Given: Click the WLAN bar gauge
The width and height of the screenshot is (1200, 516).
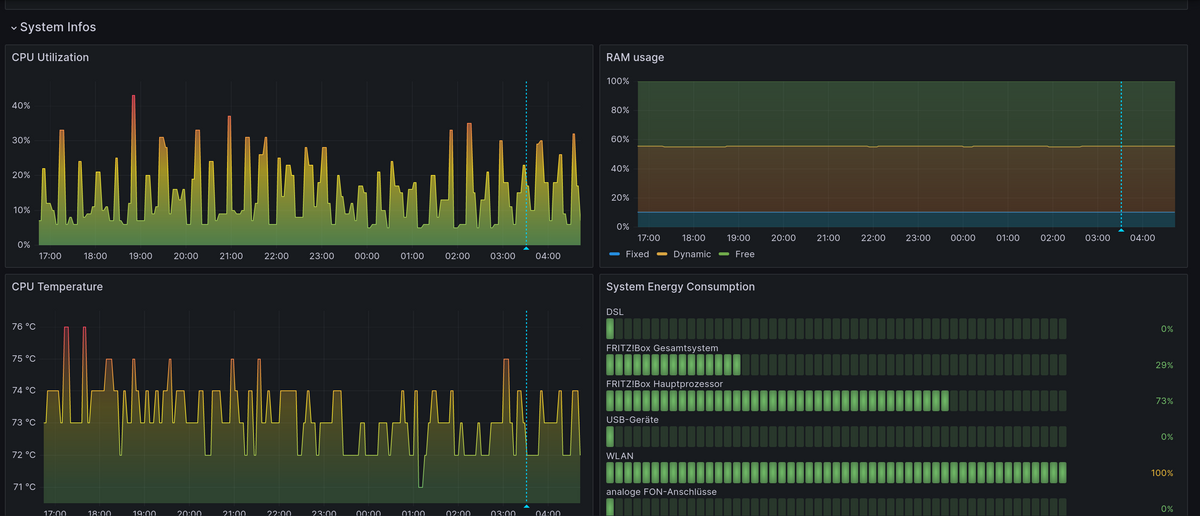Looking at the screenshot, I should [836, 472].
